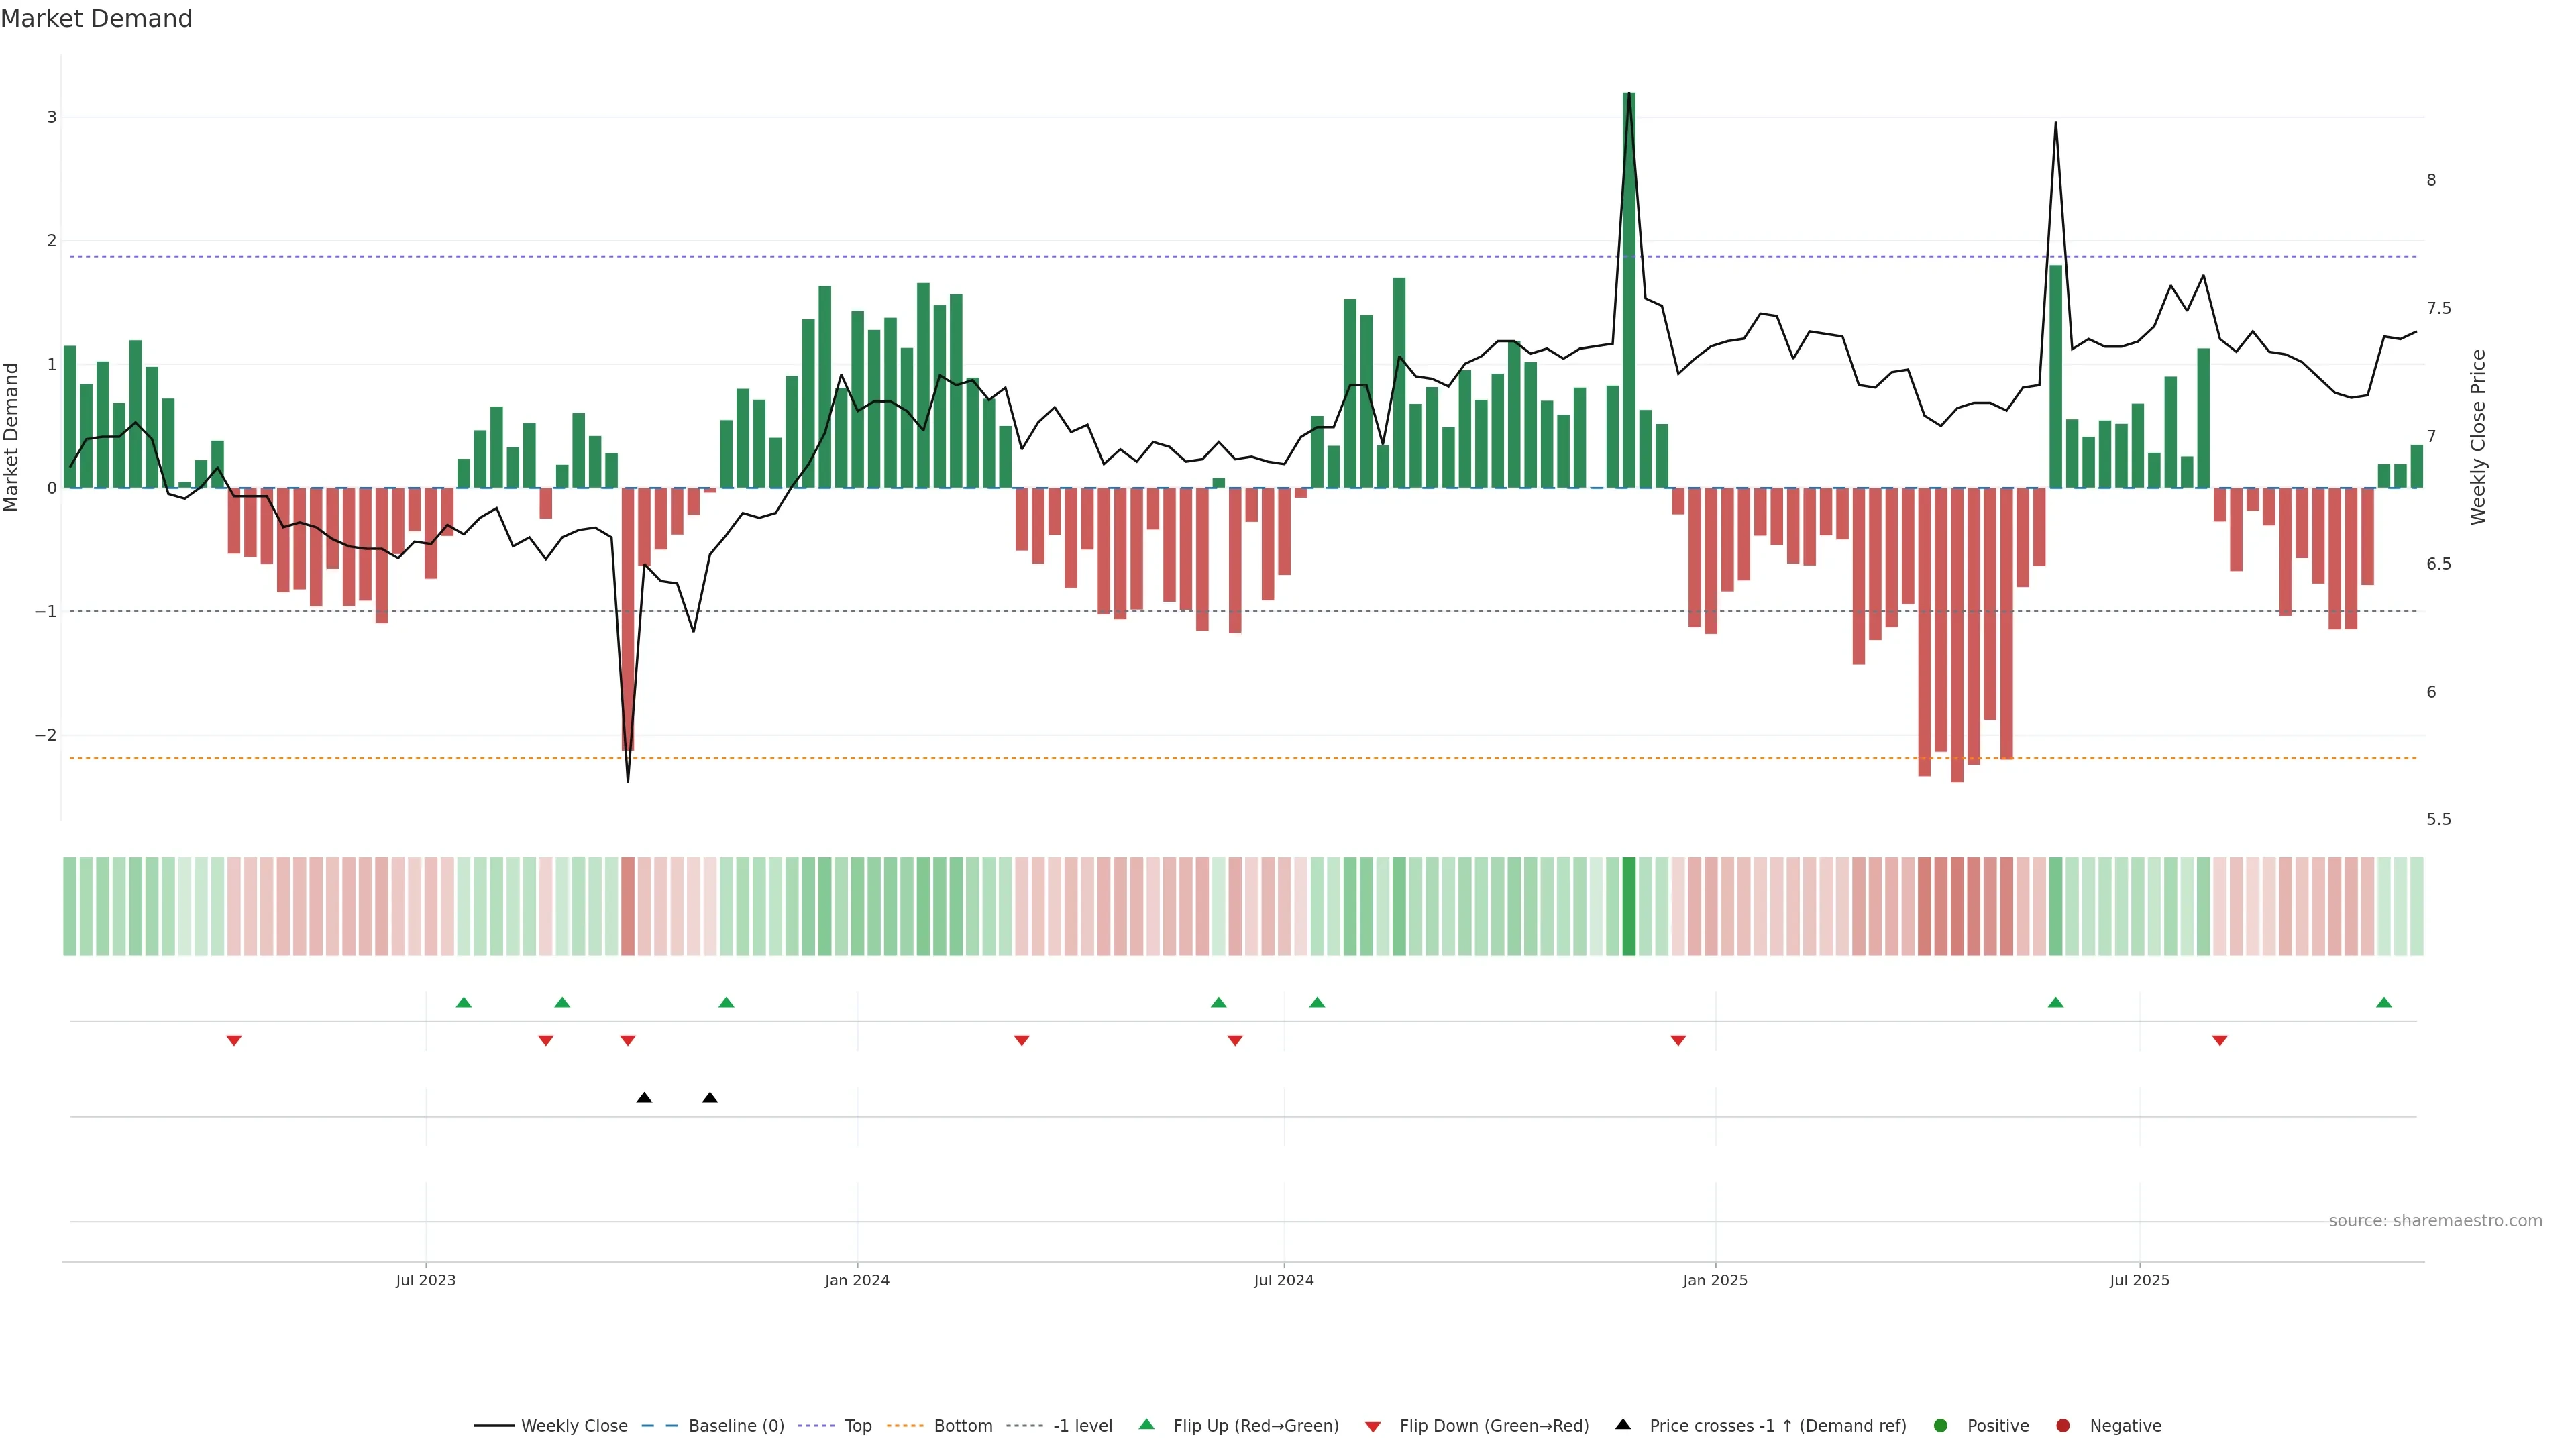The height and width of the screenshot is (1449, 2576).
Task: Click the second black triangle price-cross marker
Action: 710,1098
